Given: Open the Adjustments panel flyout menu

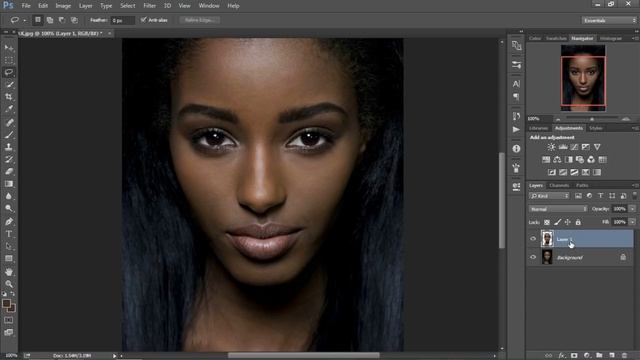Looking at the screenshot, I should (x=635, y=128).
